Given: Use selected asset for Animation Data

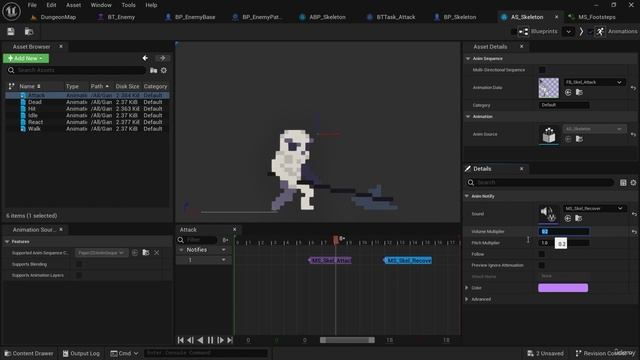Looking at the screenshot, I should [568, 93].
